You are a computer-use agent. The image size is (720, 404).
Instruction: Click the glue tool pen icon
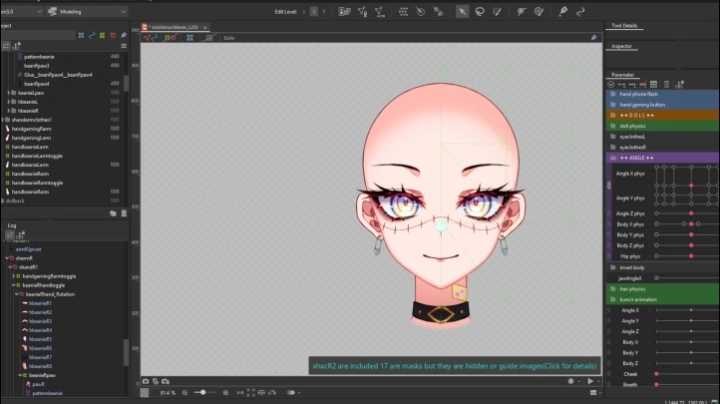click(x=563, y=12)
